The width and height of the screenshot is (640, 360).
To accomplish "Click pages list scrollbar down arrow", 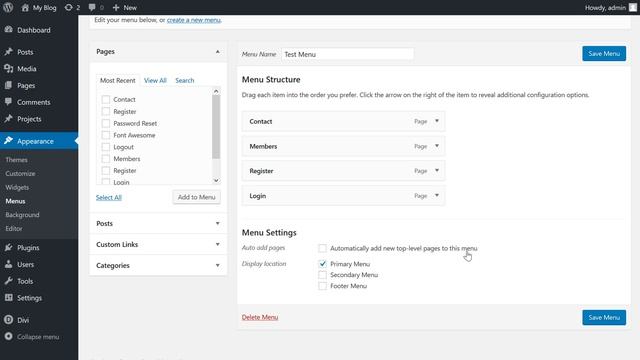I will (216, 180).
